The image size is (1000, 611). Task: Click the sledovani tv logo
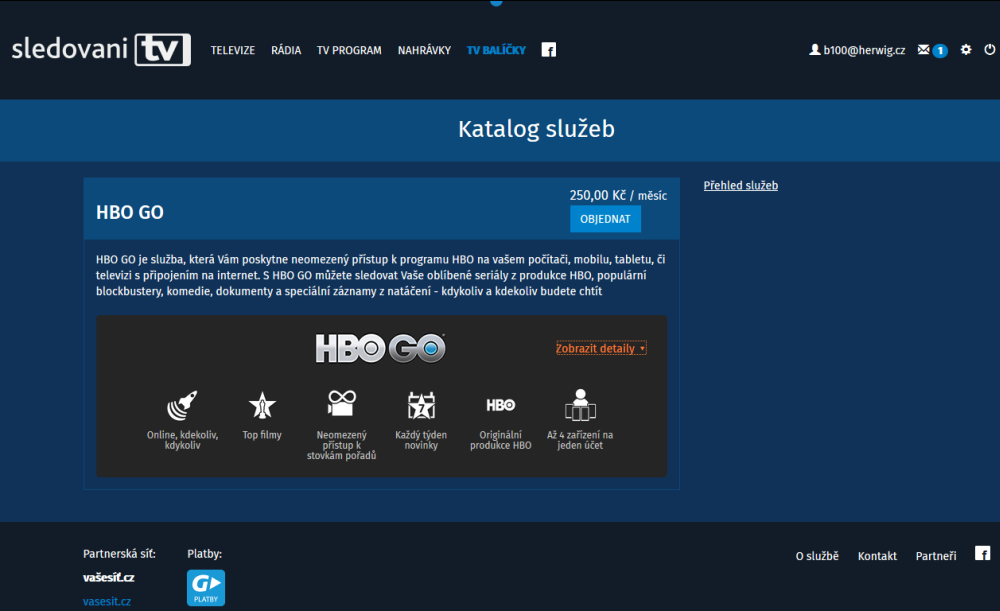coord(101,49)
